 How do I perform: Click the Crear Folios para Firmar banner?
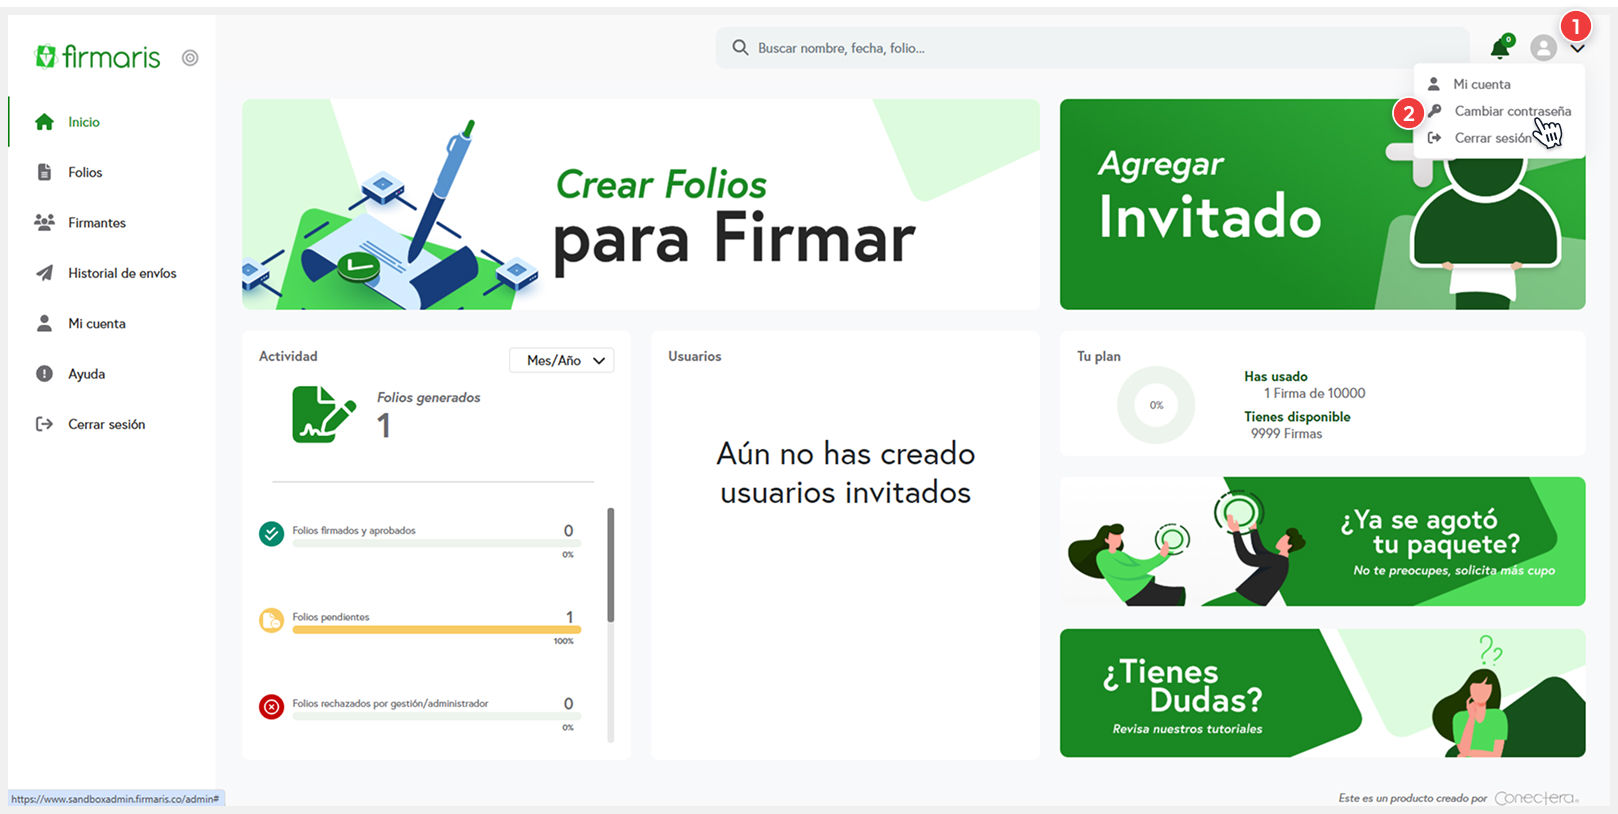tap(640, 204)
